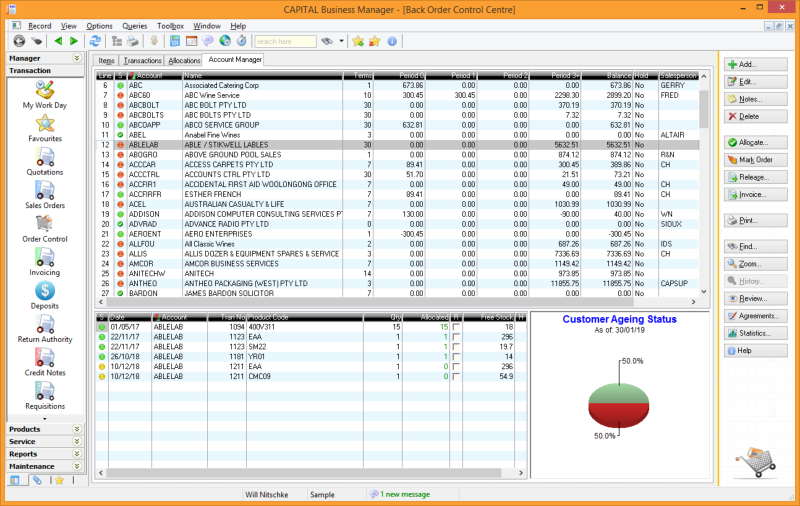Open the Toolbox menu
800x506 pixels.
click(x=170, y=26)
